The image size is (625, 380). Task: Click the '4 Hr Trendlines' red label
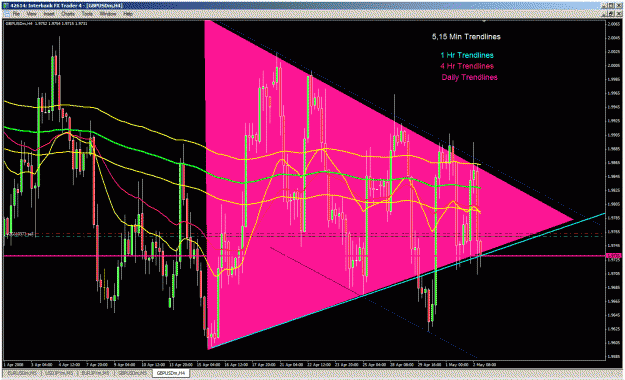click(x=467, y=66)
